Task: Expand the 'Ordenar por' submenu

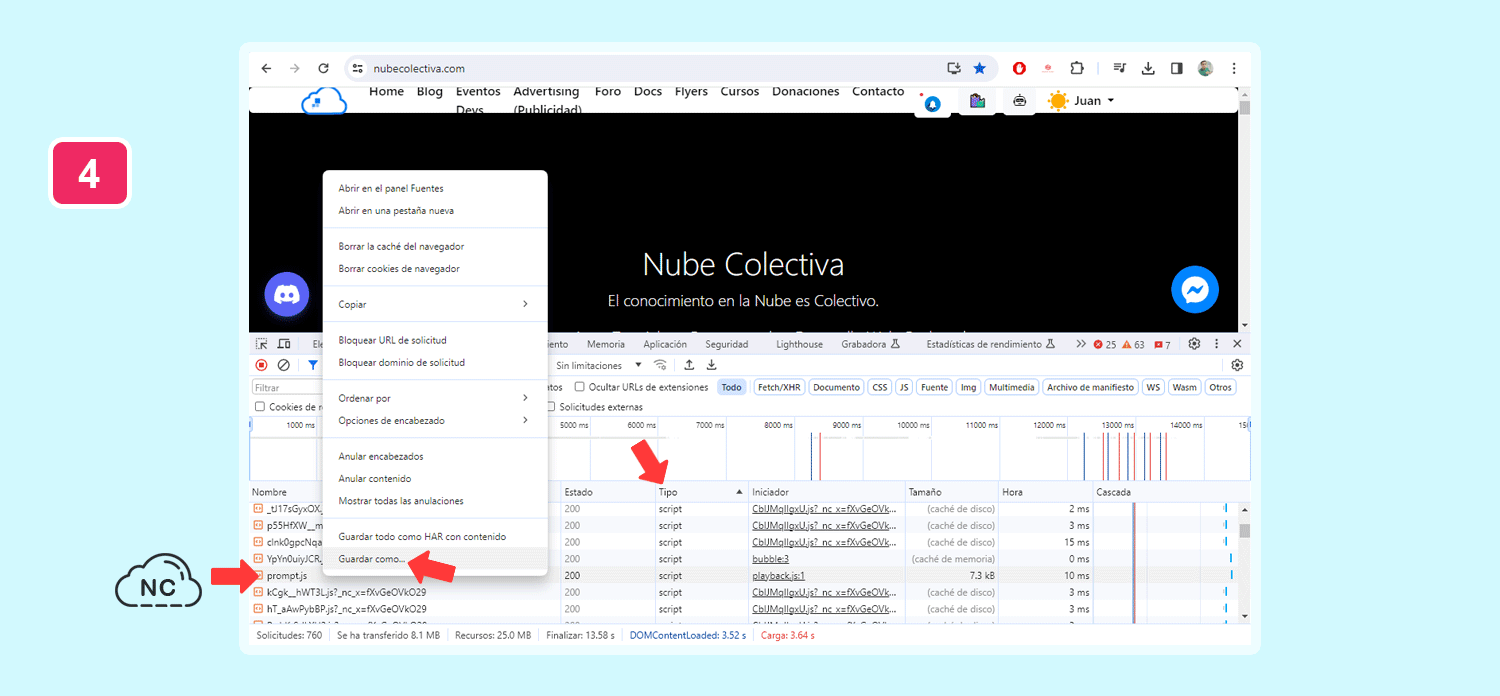Action: (x=434, y=398)
